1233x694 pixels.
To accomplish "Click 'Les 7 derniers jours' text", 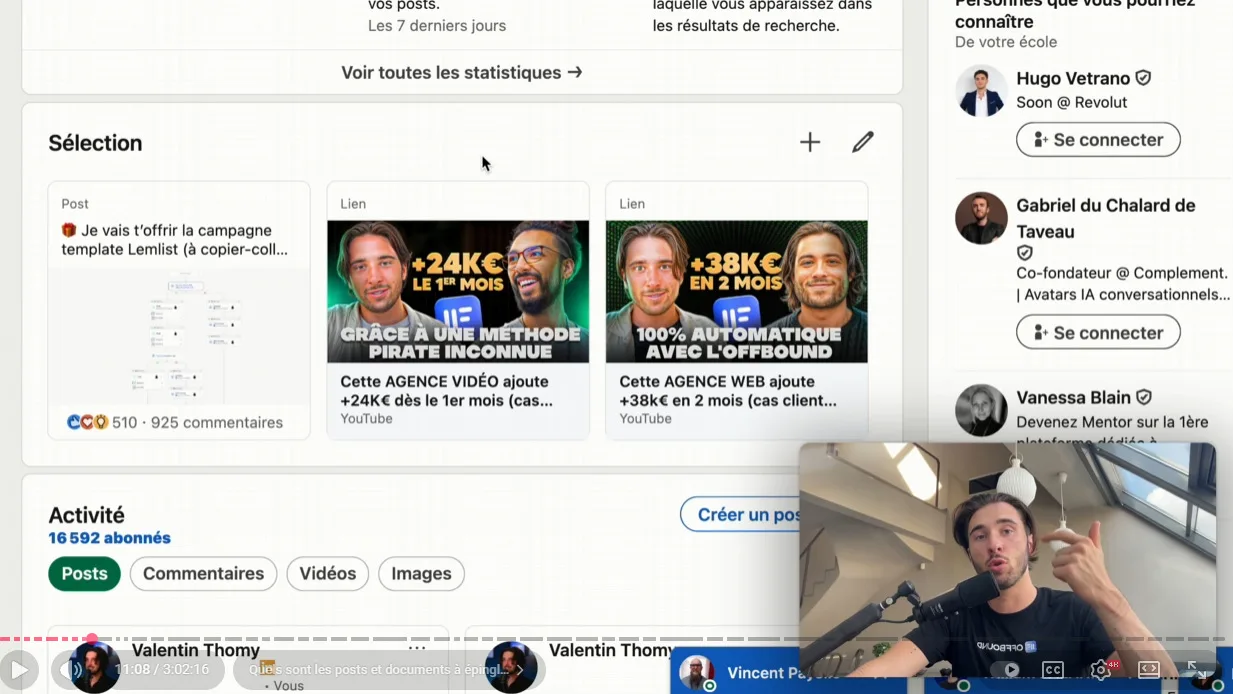I will click(437, 25).
